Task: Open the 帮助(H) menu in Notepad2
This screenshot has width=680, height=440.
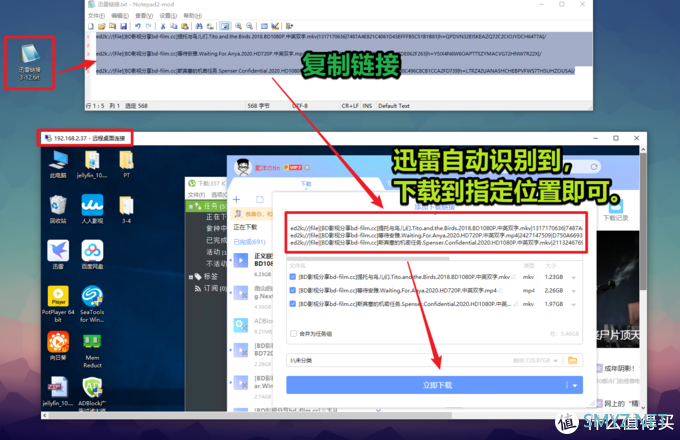Action: (193, 16)
